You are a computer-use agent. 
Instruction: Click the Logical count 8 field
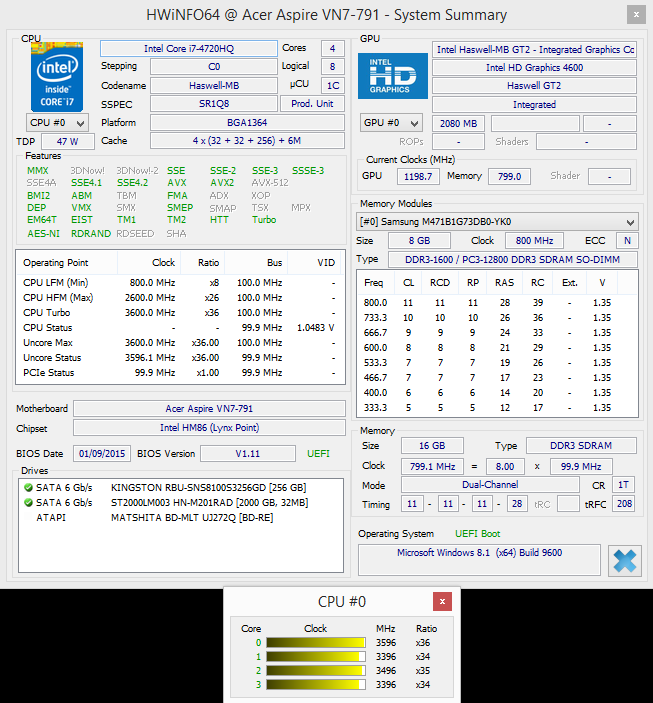tap(332, 67)
